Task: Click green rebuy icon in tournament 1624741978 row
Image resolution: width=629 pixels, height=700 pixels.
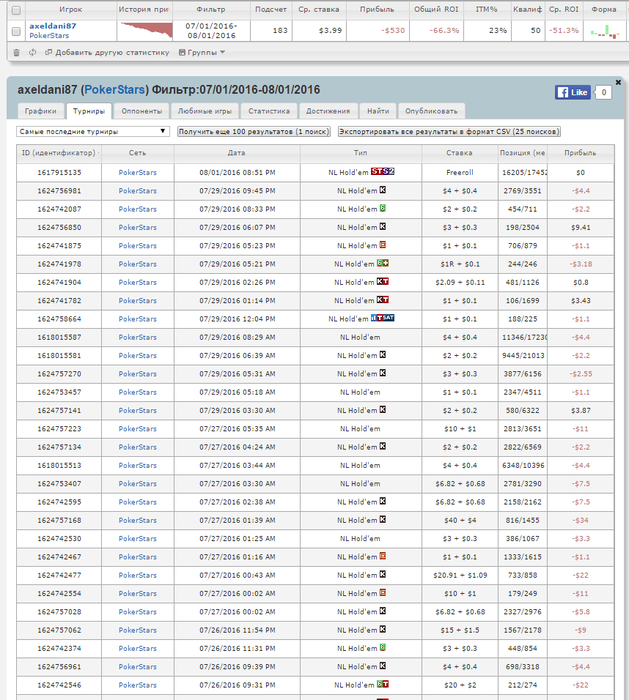Action: (x=383, y=263)
